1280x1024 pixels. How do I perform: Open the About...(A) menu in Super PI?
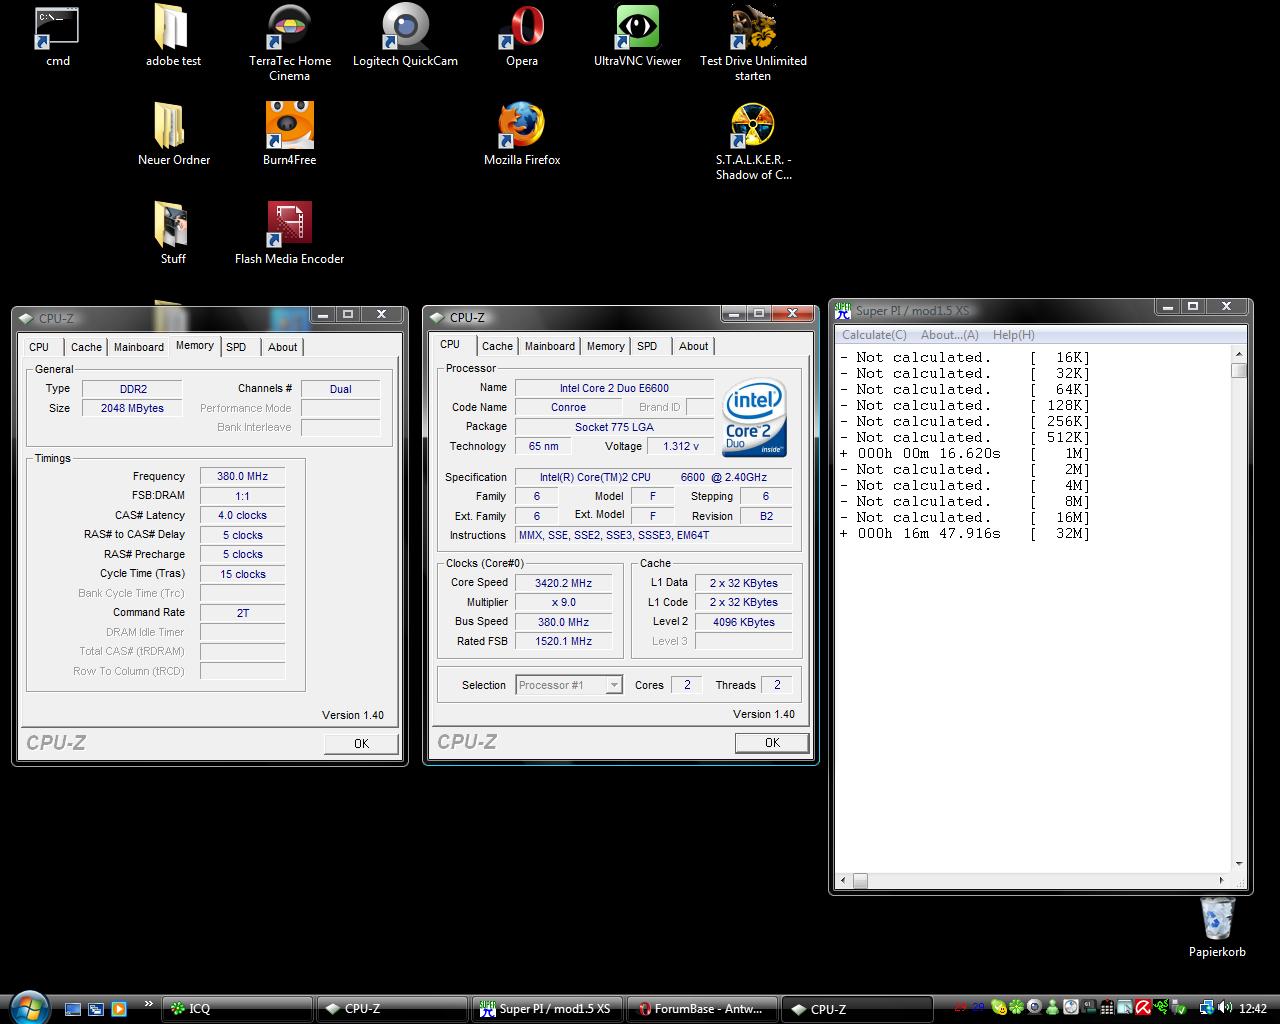[949, 335]
